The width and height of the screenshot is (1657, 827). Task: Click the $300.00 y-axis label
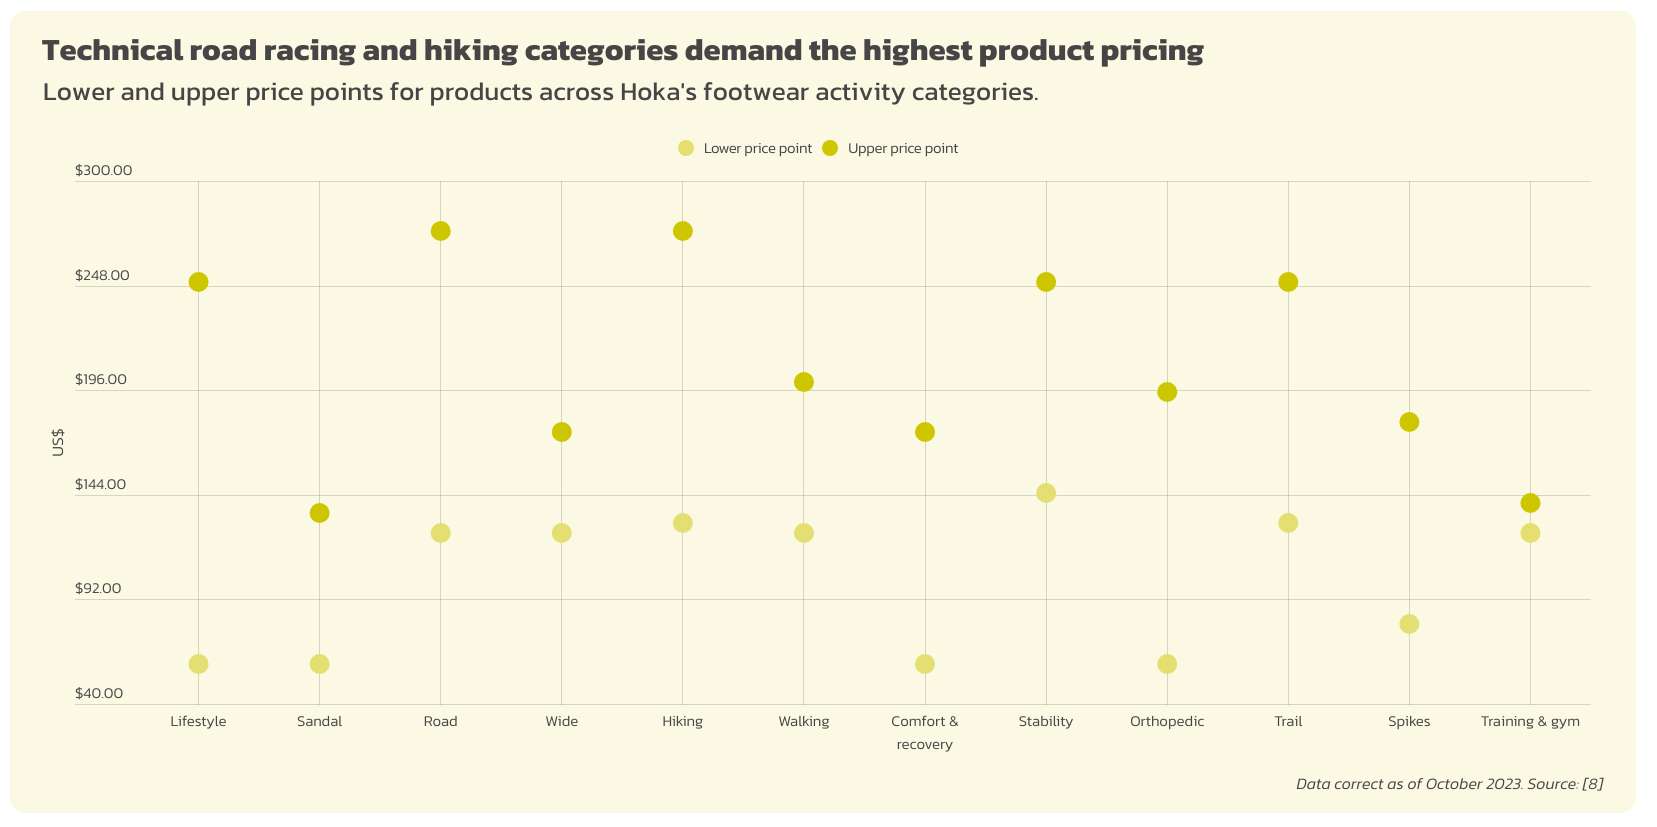103,171
